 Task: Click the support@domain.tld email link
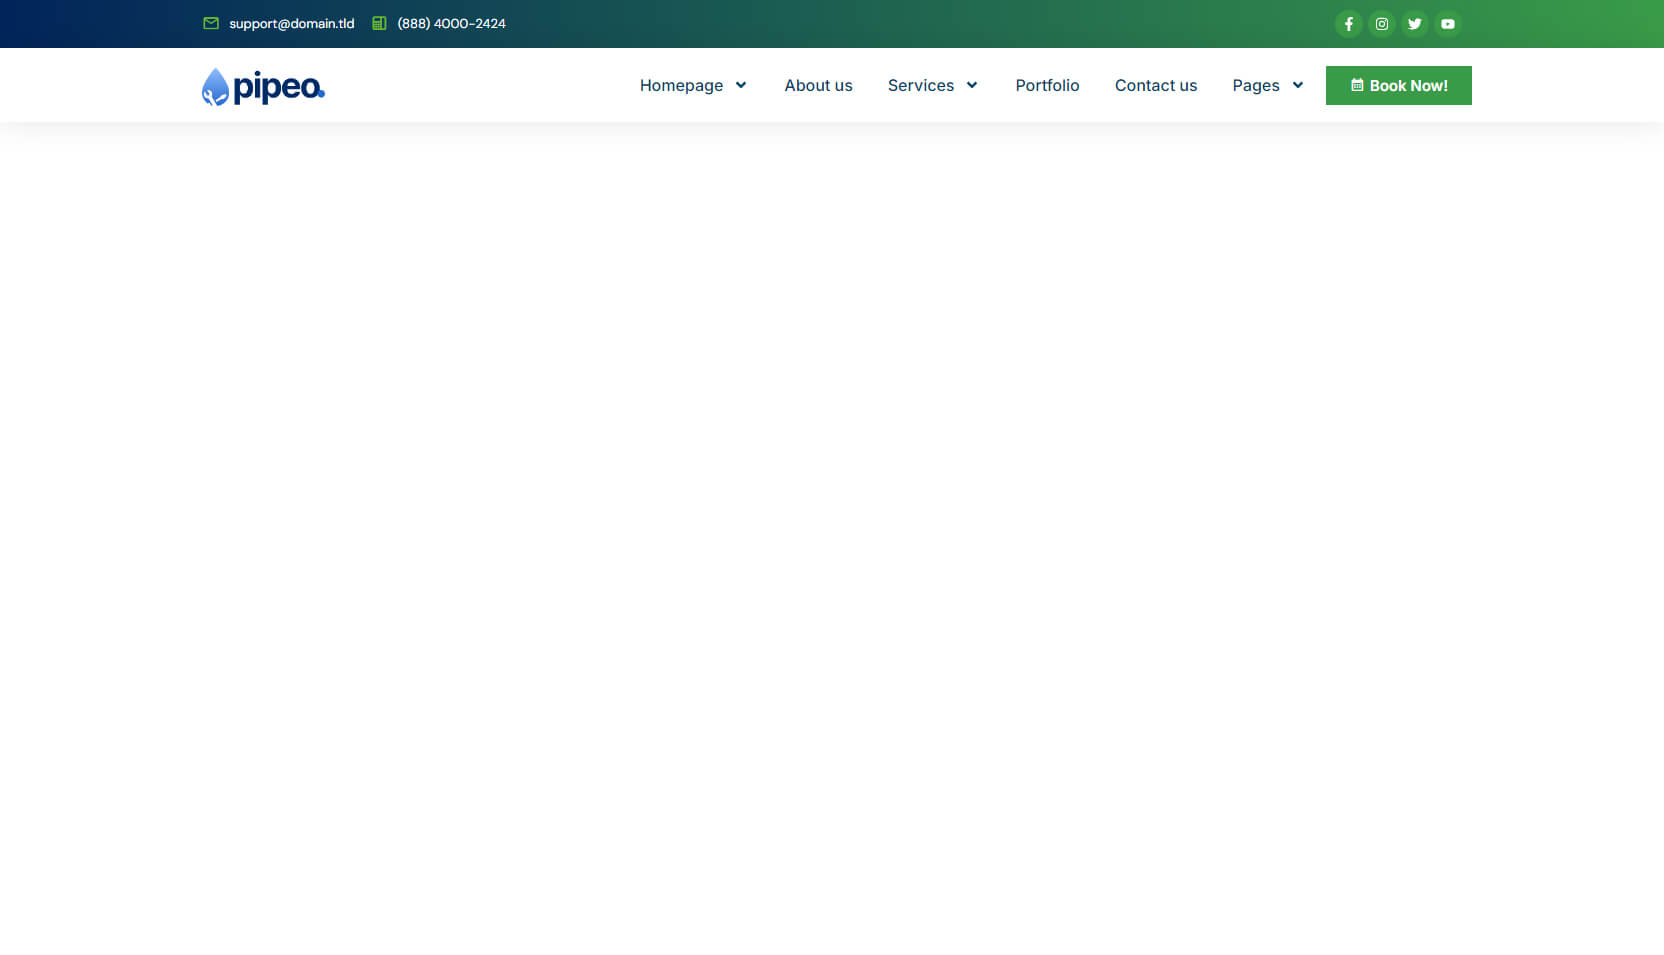tap(291, 23)
